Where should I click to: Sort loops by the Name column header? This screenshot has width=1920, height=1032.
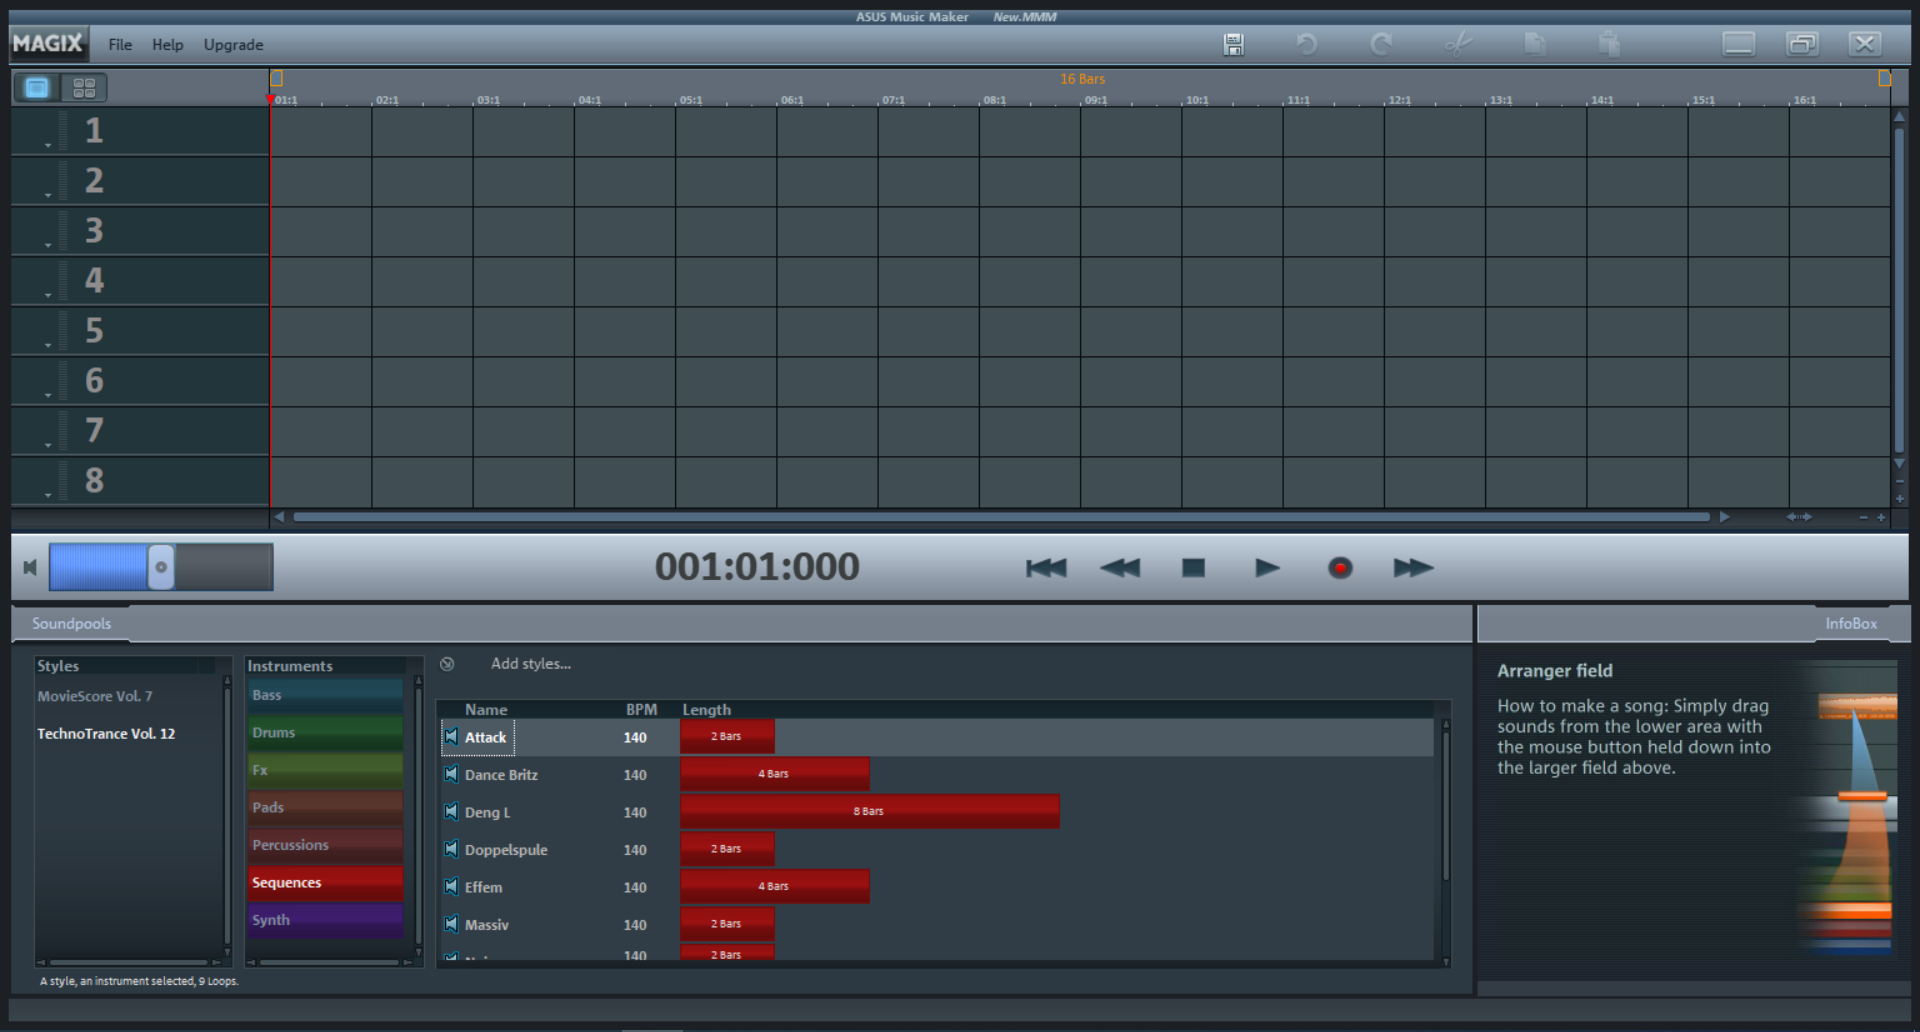486,710
